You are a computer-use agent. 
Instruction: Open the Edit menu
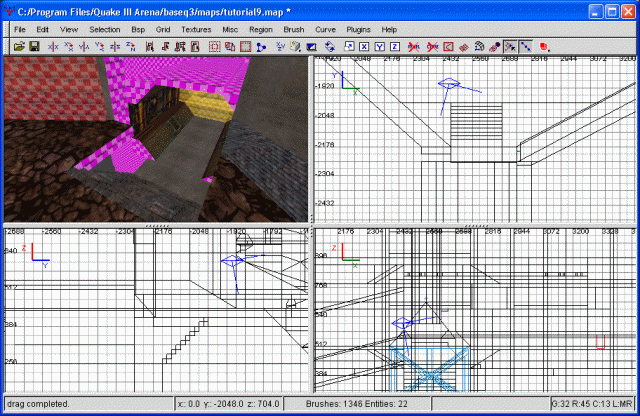(x=42, y=29)
